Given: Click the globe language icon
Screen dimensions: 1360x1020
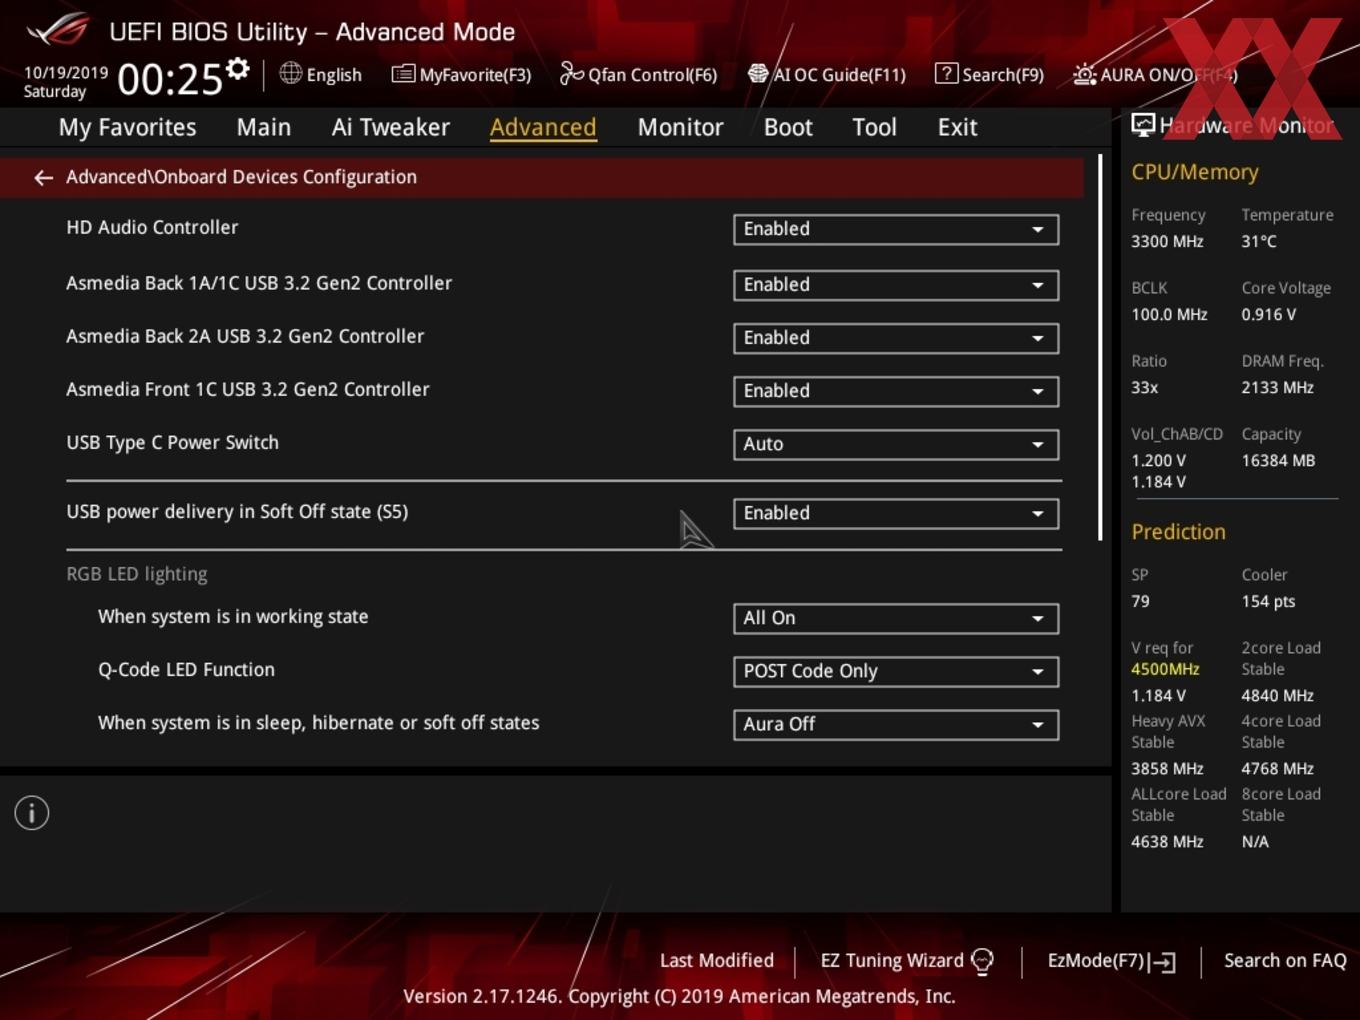Looking at the screenshot, I should pyautogui.click(x=290, y=73).
